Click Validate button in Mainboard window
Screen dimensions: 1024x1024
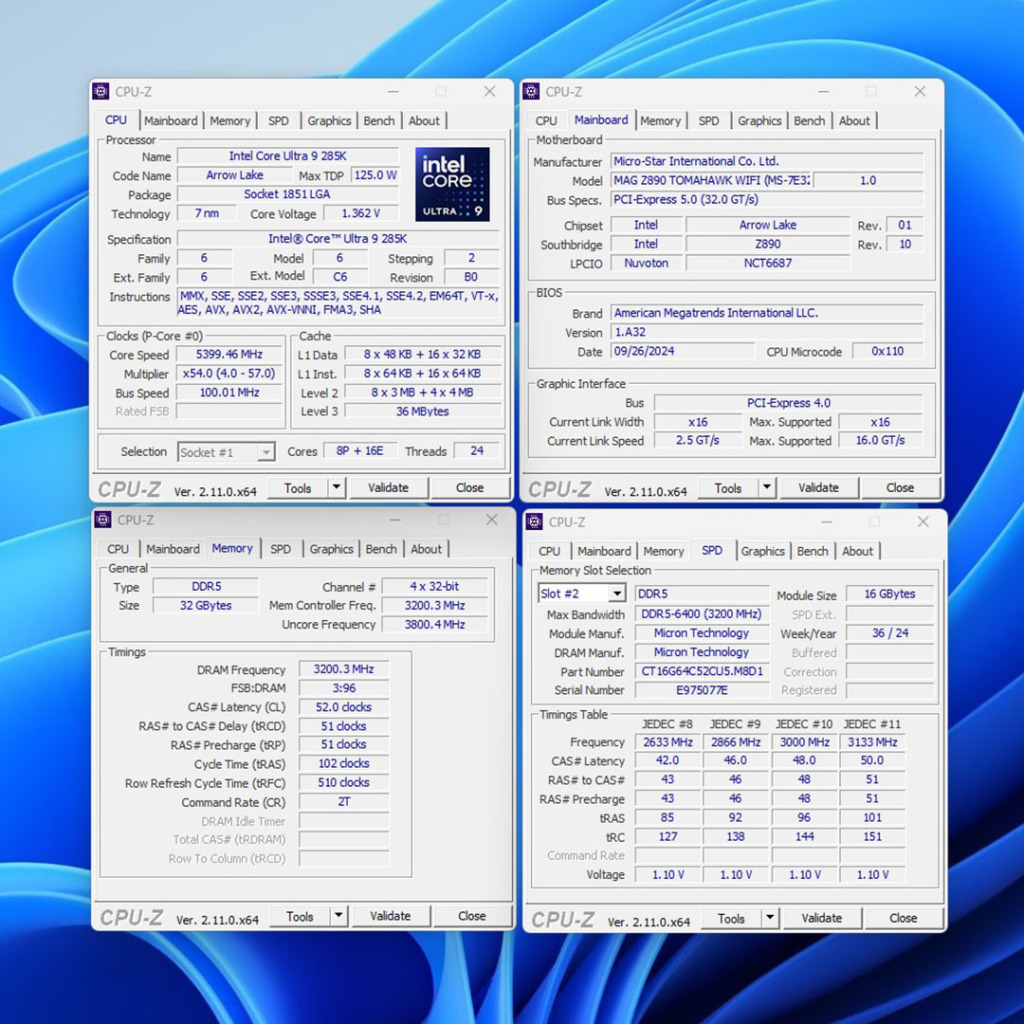[818, 488]
